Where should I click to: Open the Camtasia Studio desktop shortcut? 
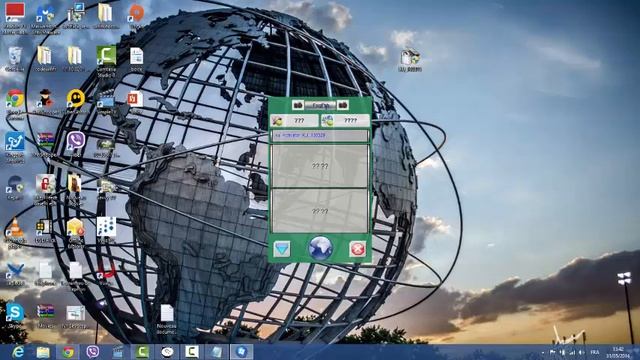click(106, 56)
